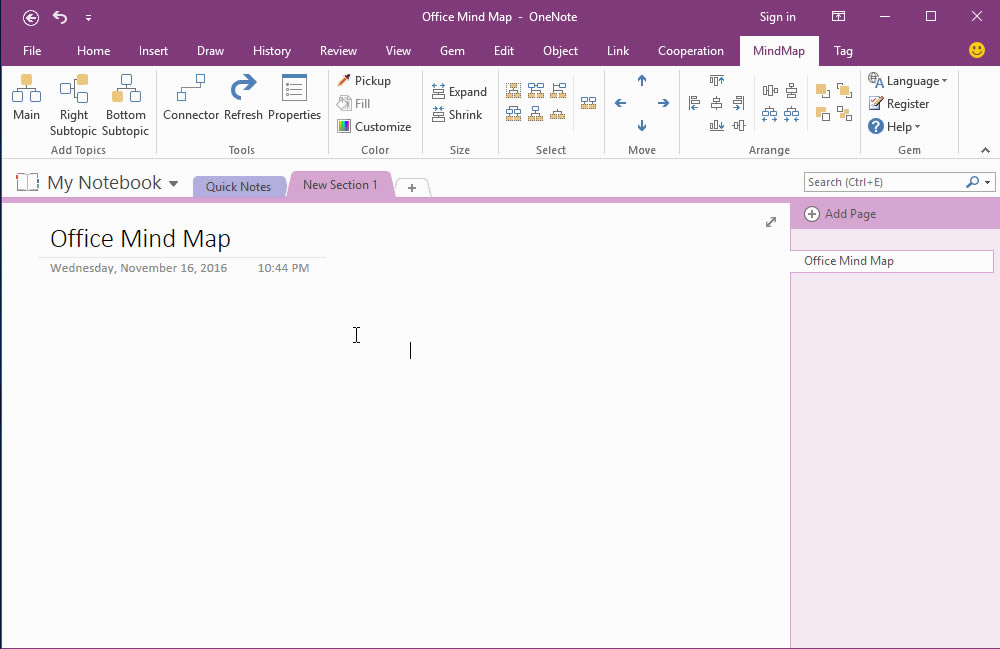Click the move-up arrow in Move group
Image resolution: width=1000 pixels, height=649 pixels.
pyautogui.click(x=641, y=80)
